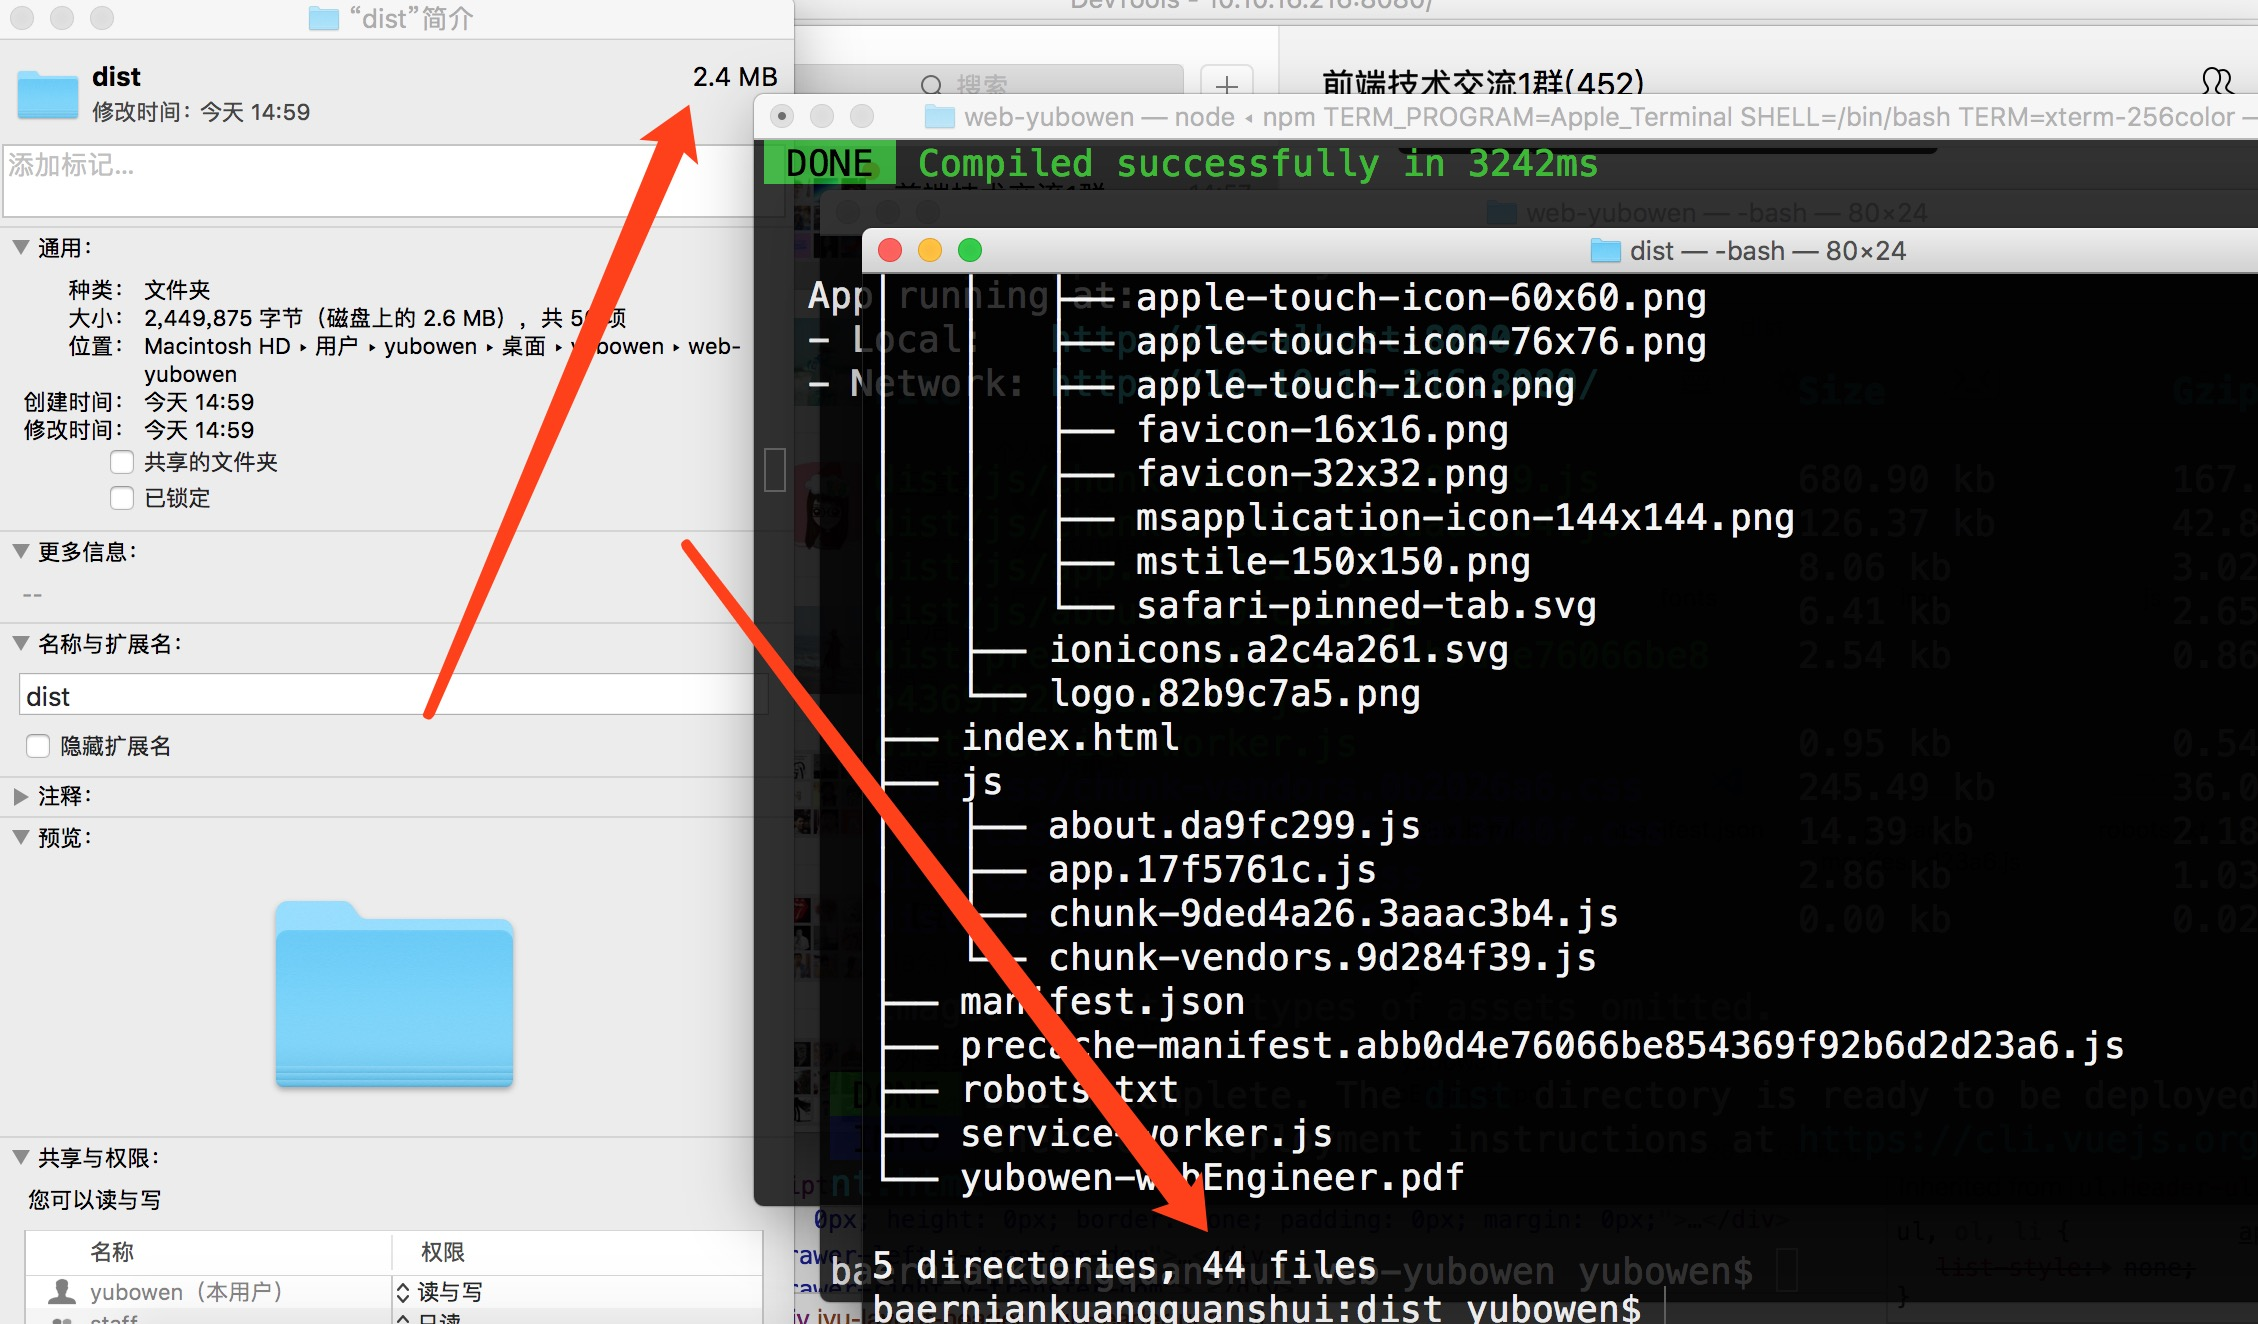Image resolution: width=2258 pixels, height=1324 pixels.
Task: Click the web-yubowen folder icon in node terminal title
Action: (x=939, y=117)
